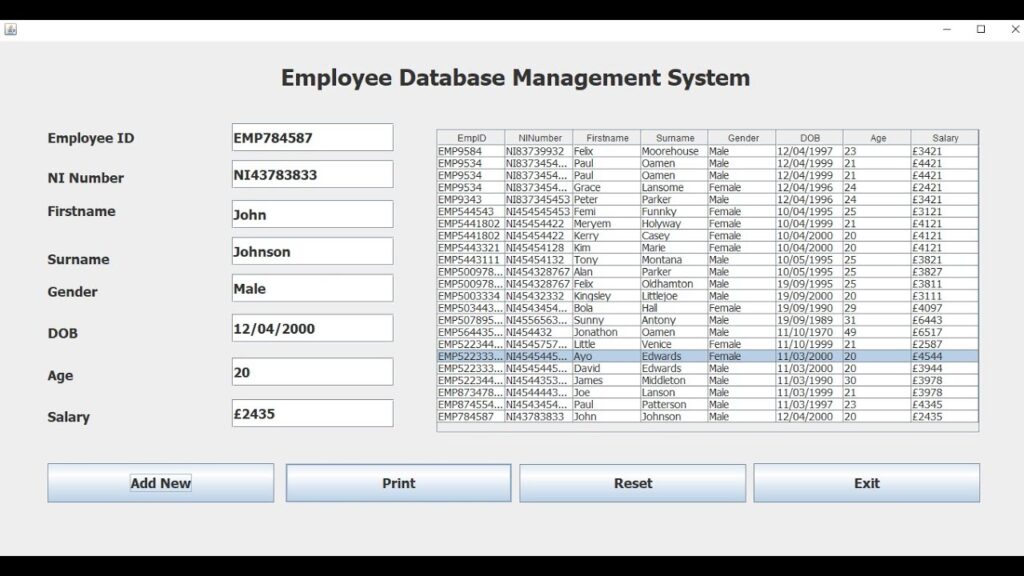Select the highlighted Ayo firstname cell

point(607,356)
